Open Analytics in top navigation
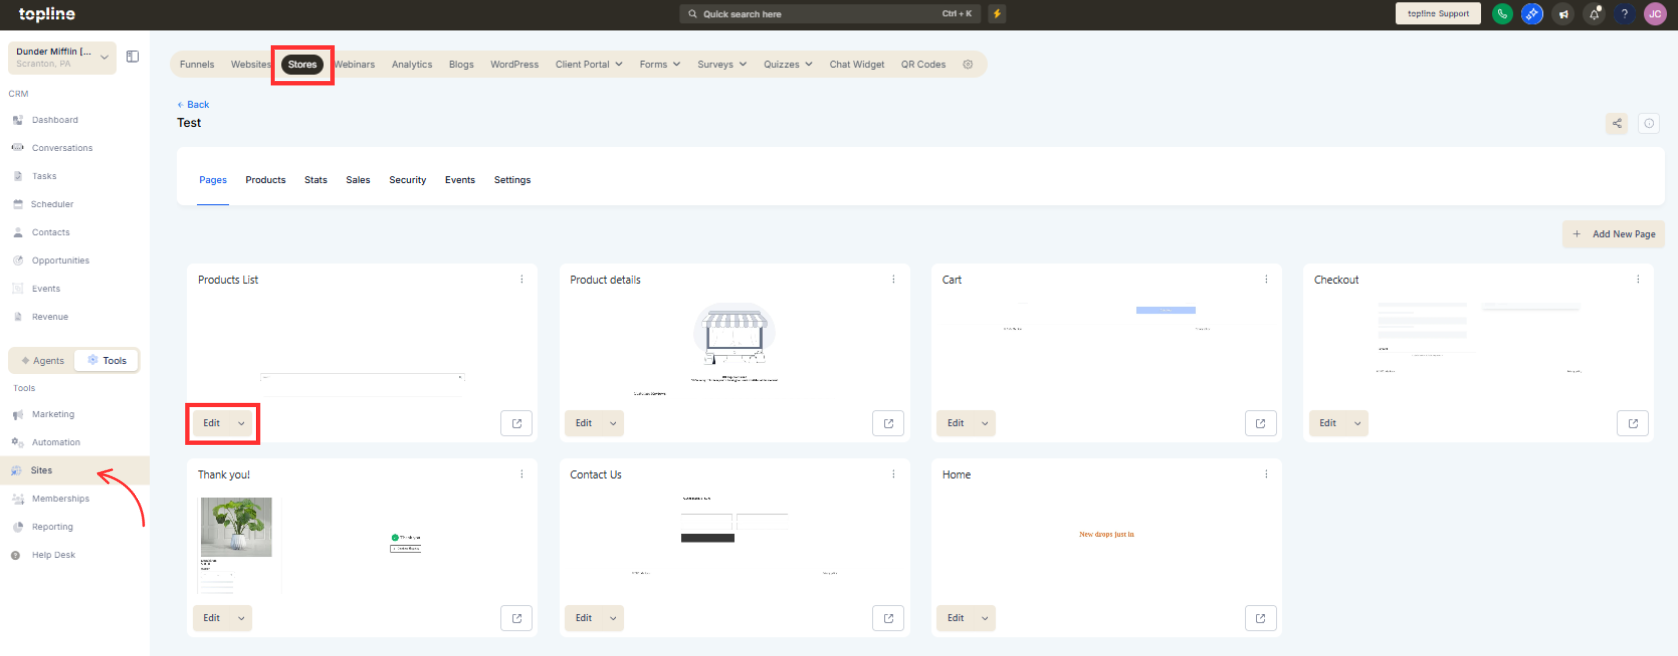 [412, 64]
